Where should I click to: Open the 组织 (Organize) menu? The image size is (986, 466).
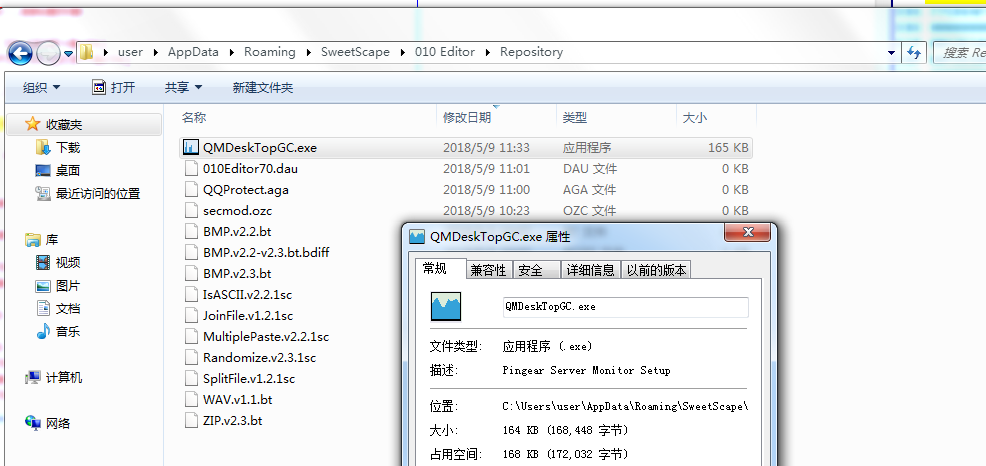42,87
